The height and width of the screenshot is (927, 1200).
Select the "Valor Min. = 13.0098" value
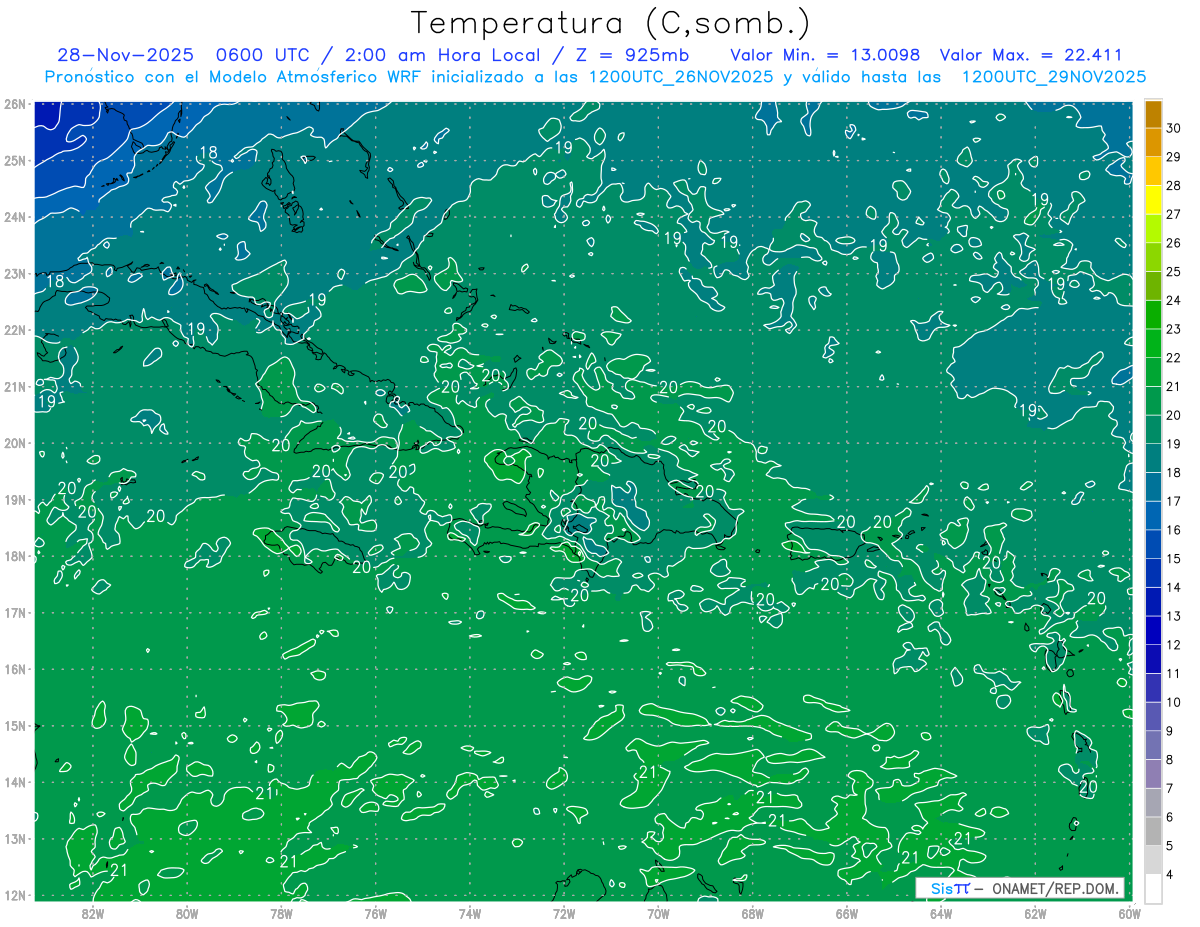pyautogui.click(x=825, y=55)
